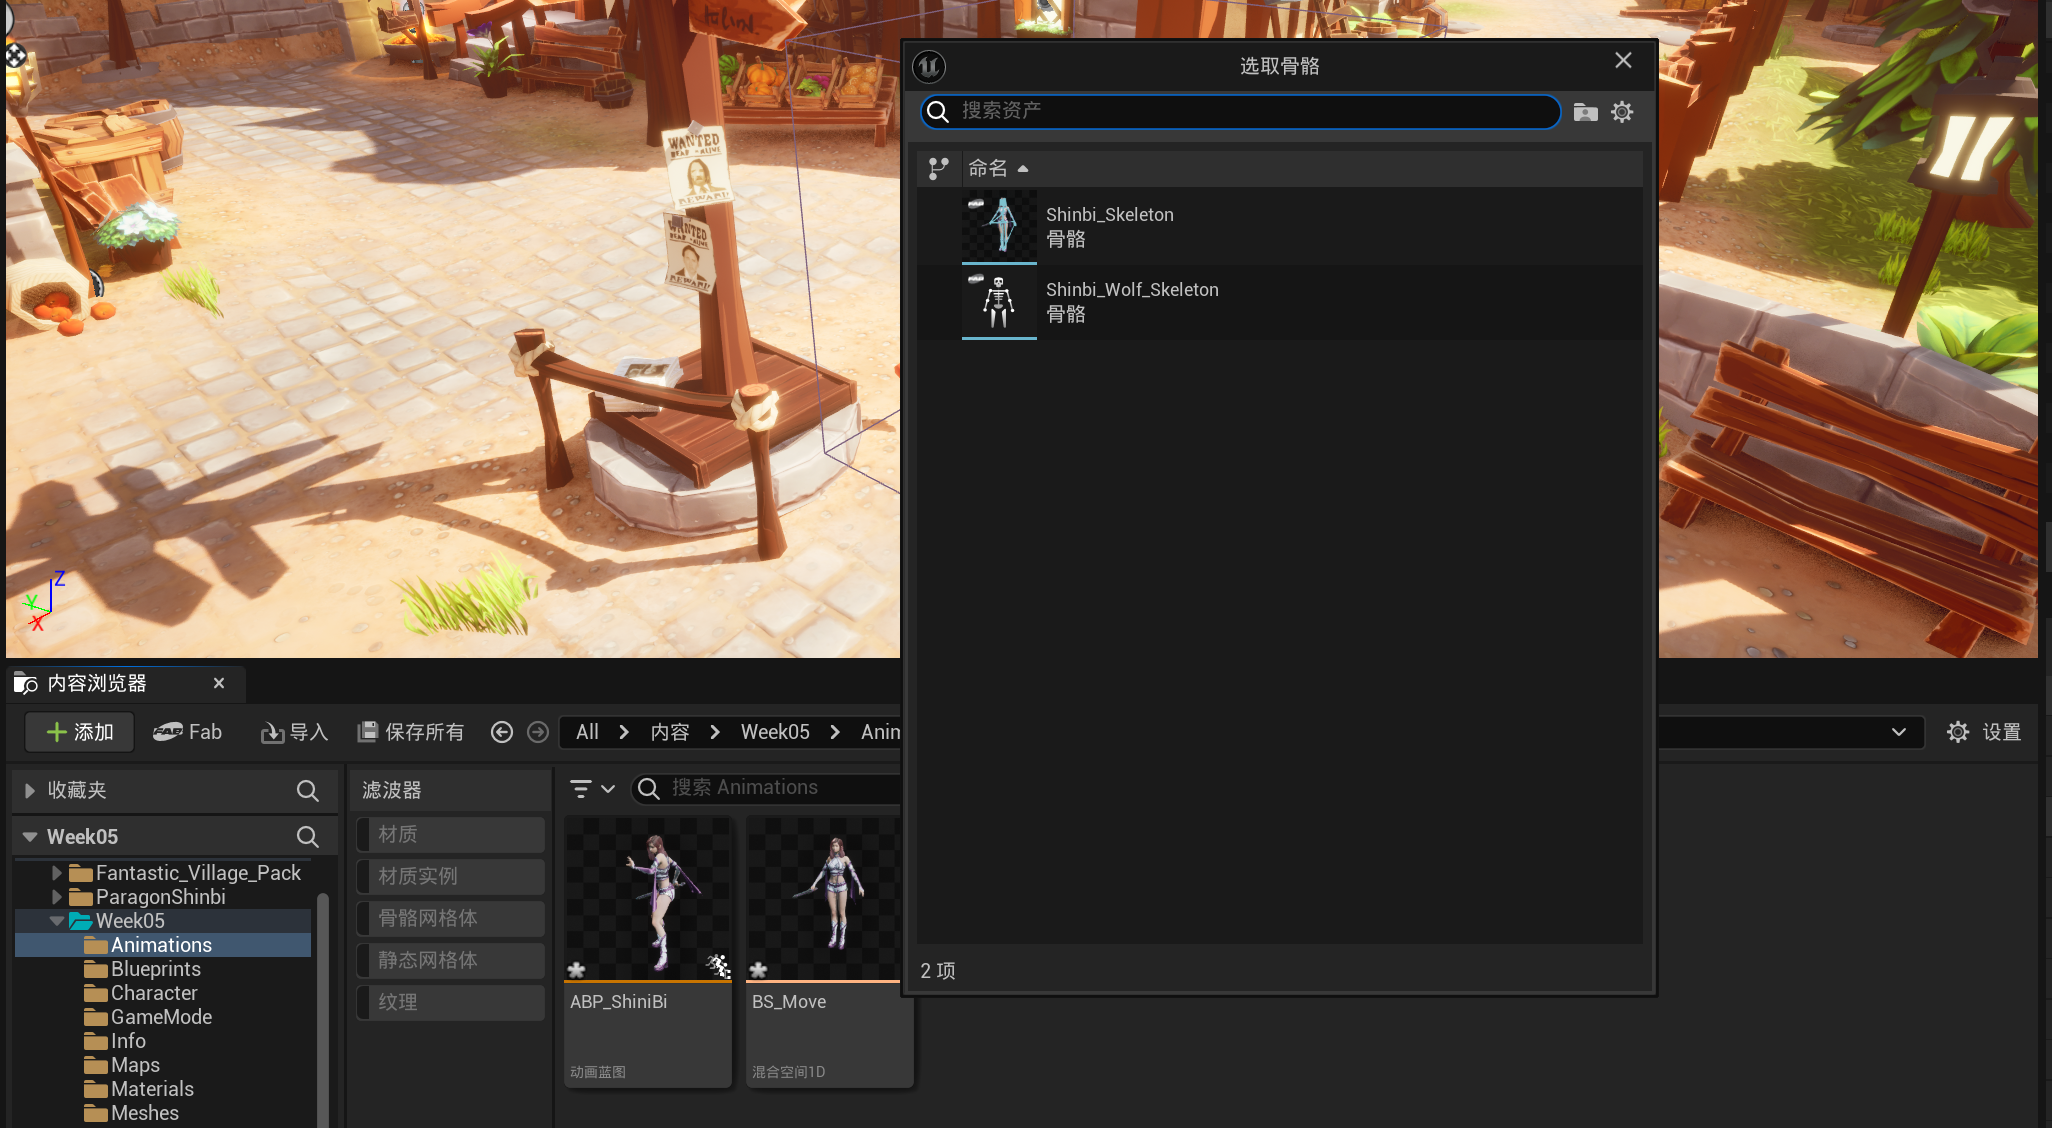
Task: Select the Materials folder
Action: pyautogui.click(x=139, y=1089)
